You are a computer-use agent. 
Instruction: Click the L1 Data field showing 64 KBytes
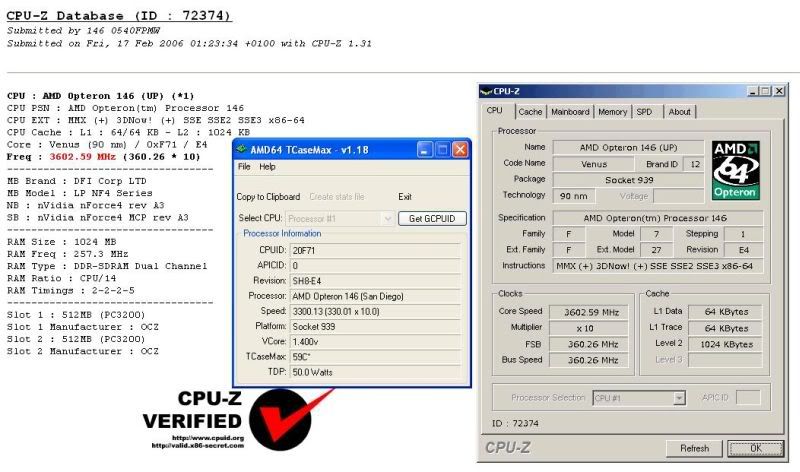click(x=726, y=312)
